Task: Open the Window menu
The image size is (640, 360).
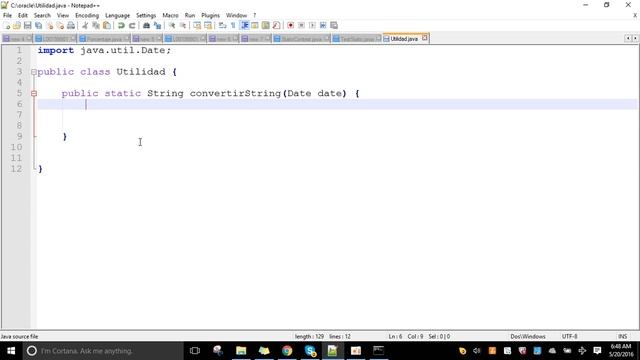Action: point(236,15)
